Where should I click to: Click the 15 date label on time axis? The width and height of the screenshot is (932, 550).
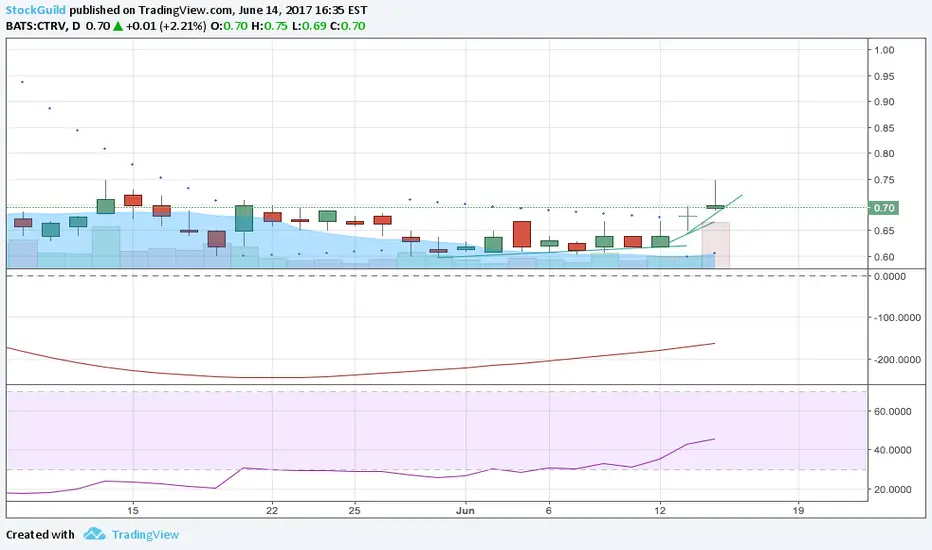click(133, 510)
